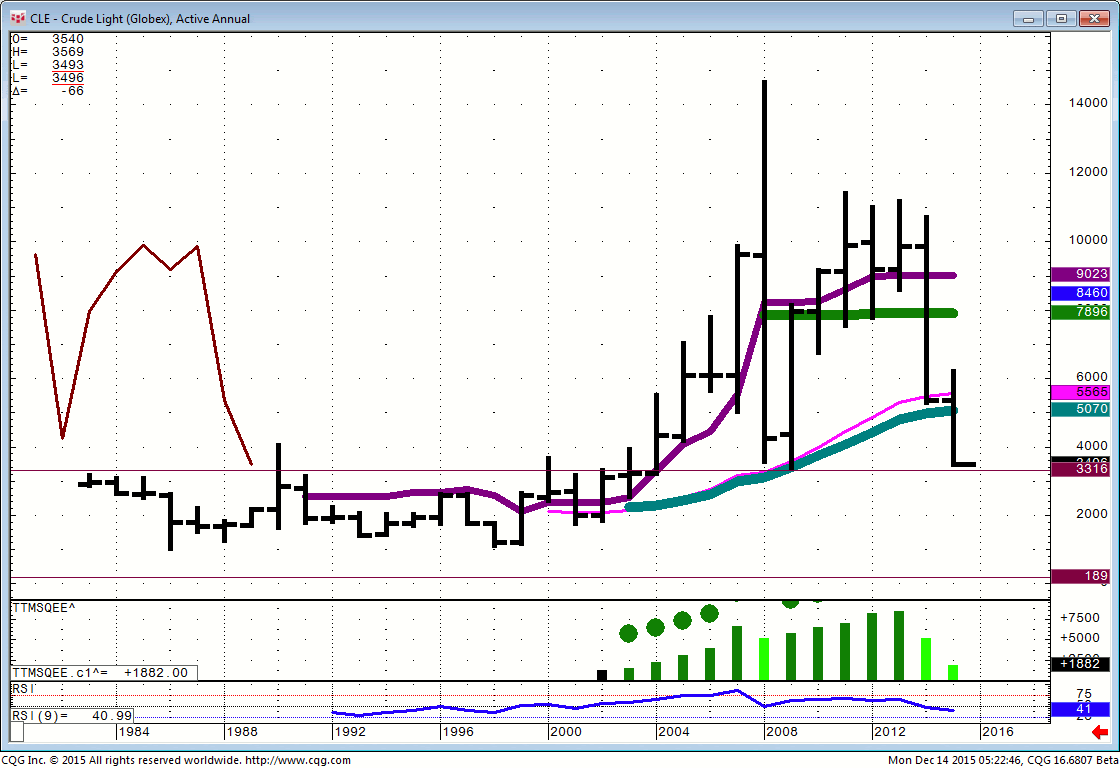Select the red-underlined last value 3496
Viewport: 1120px width, 768px height.
tap(68, 77)
